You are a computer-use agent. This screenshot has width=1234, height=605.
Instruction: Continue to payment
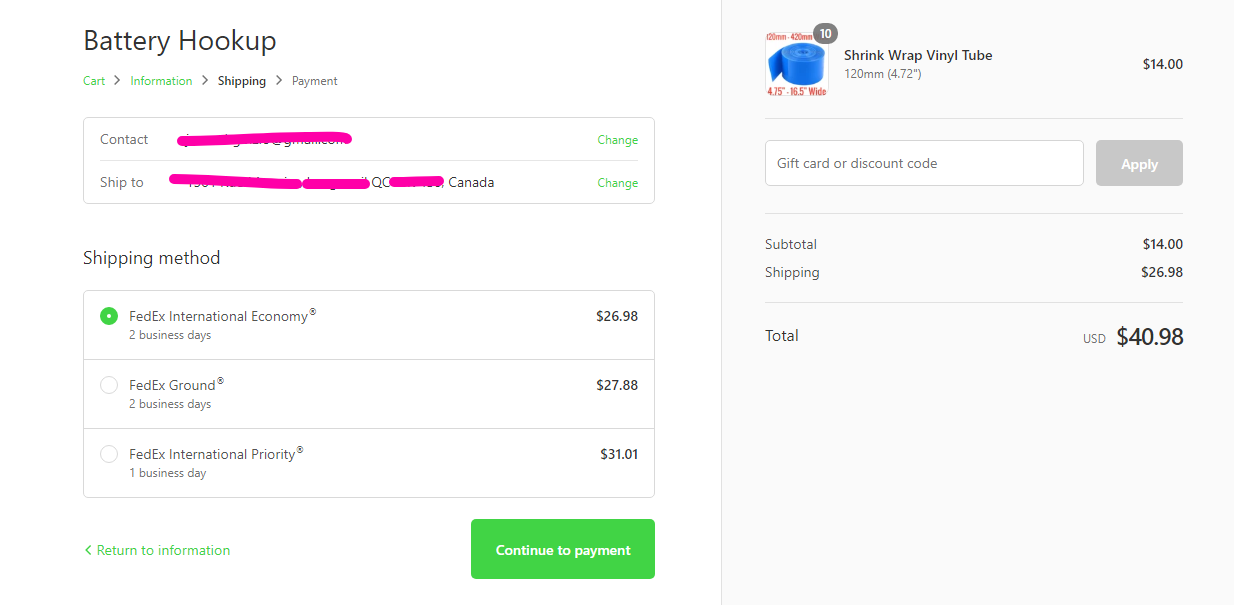pos(563,549)
